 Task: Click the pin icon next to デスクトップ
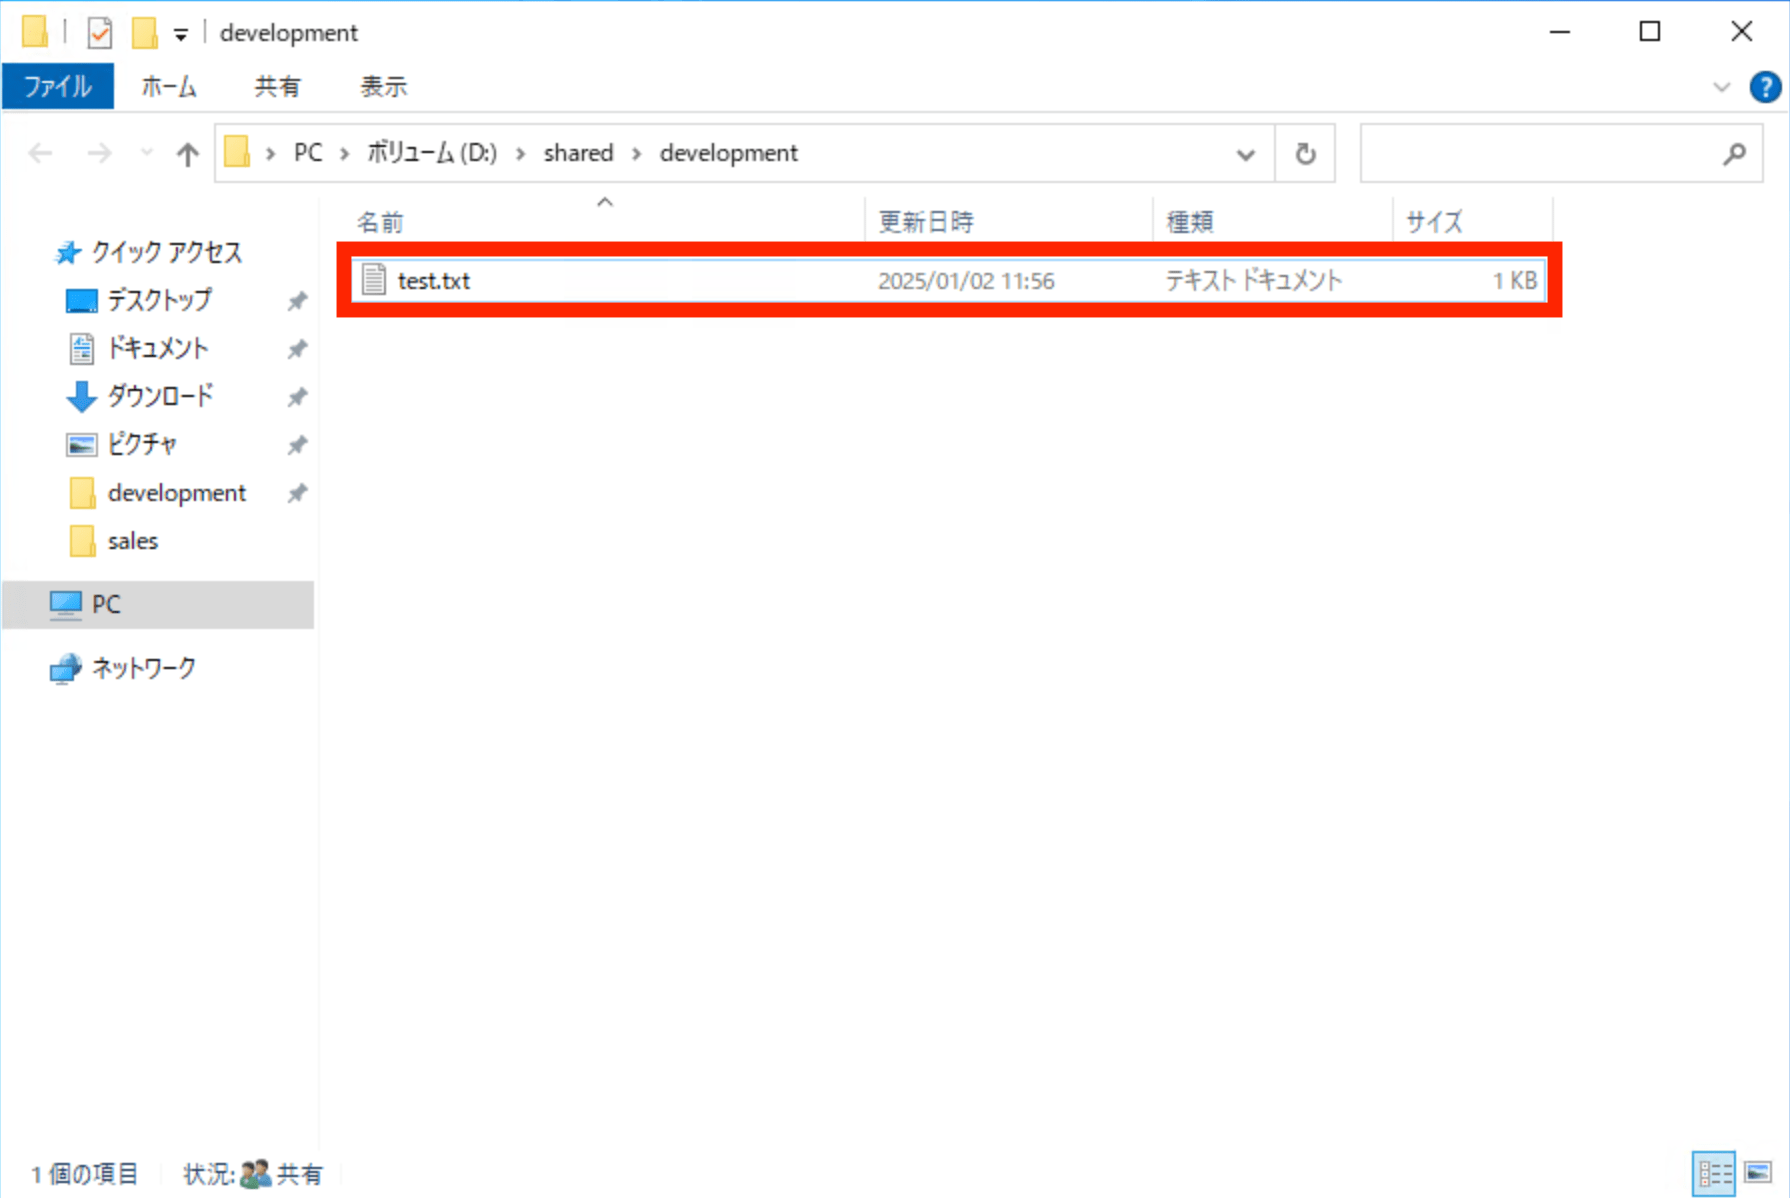point(297,301)
